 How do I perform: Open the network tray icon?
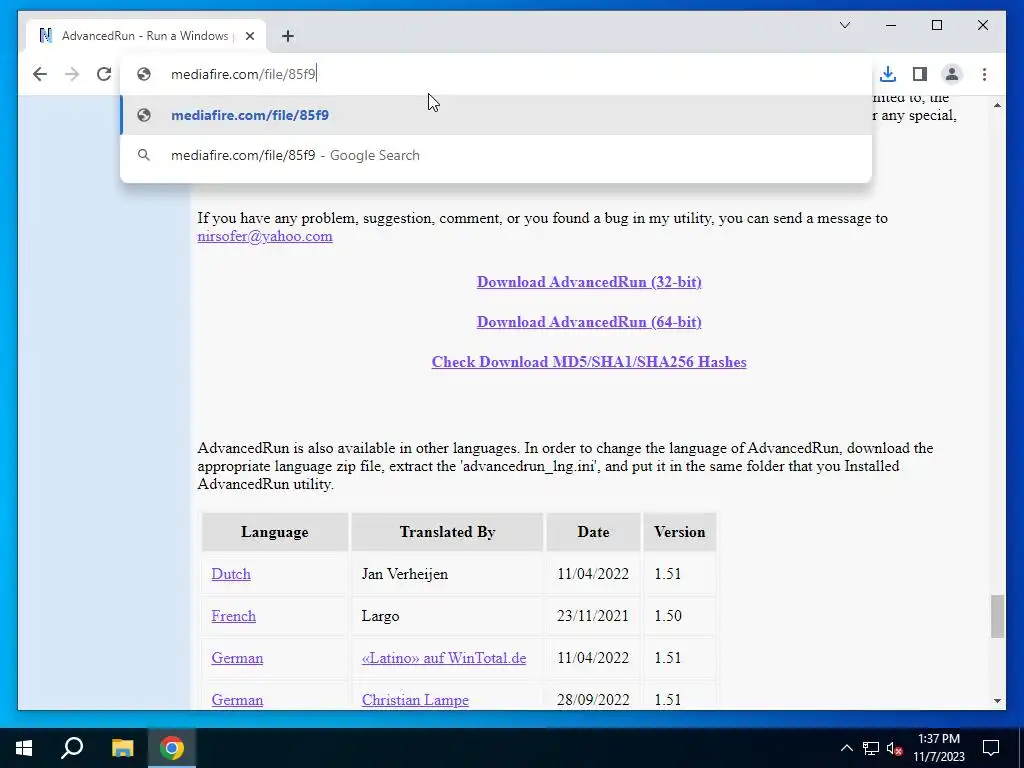click(871, 748)
